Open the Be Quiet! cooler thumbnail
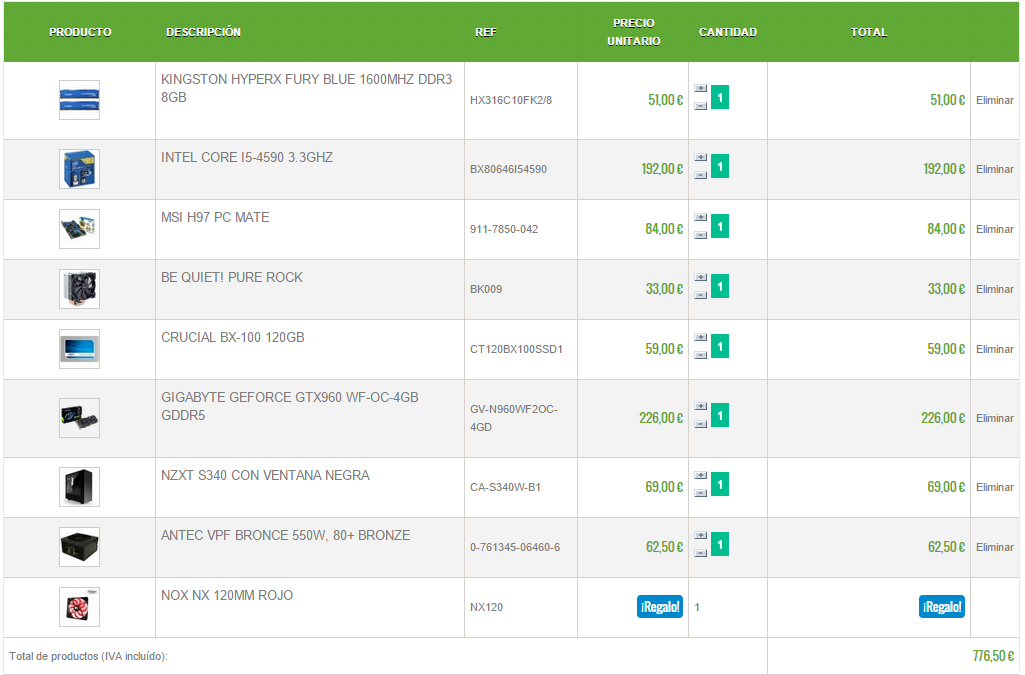This screenshot has width=1025, height=675. tap(79, 289)
